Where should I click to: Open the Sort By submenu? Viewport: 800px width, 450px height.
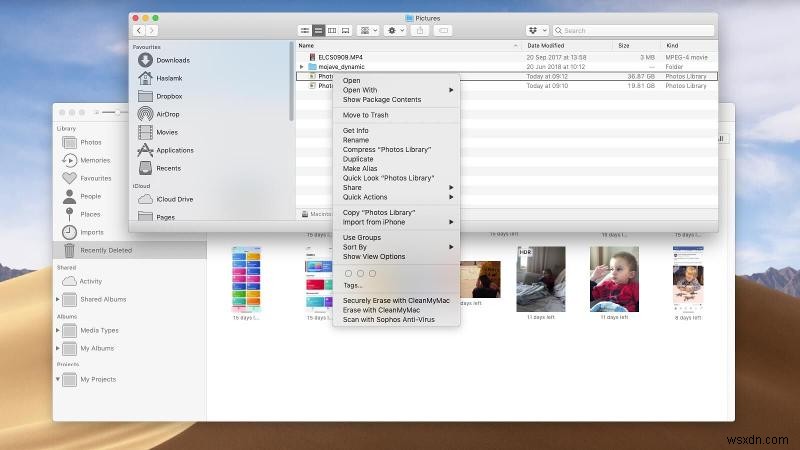tap(396, 247)
